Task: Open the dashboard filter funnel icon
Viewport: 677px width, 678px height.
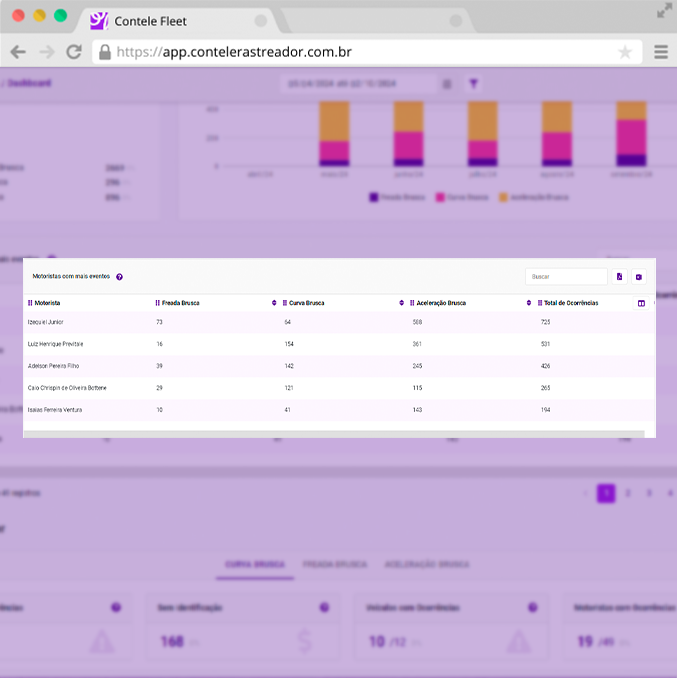Action: click(x=473, y=83)
